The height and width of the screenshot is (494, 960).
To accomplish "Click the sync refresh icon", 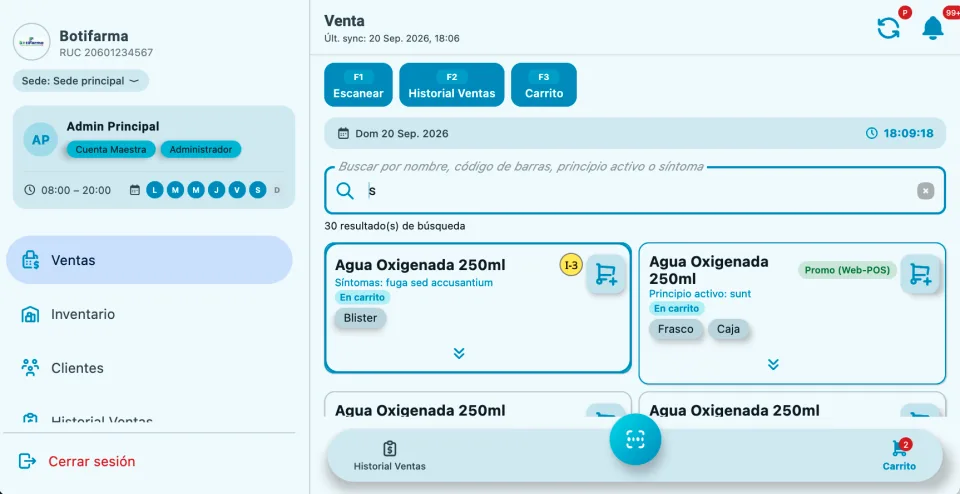I will tap(888, 28).
